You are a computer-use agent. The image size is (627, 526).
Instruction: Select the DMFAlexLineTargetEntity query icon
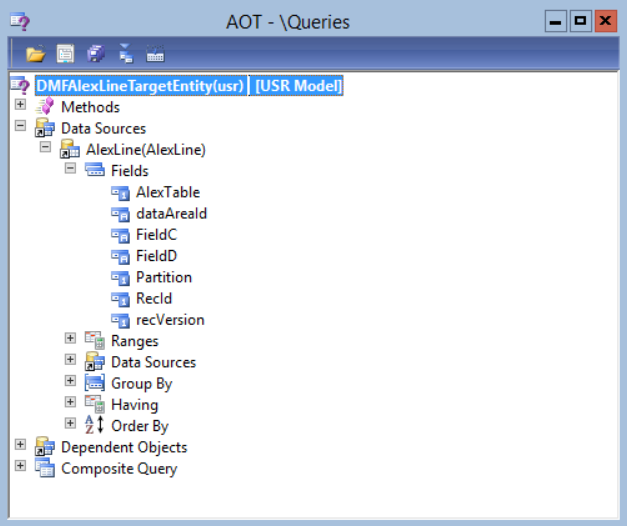pyautogui.click(x=20, y=85)
